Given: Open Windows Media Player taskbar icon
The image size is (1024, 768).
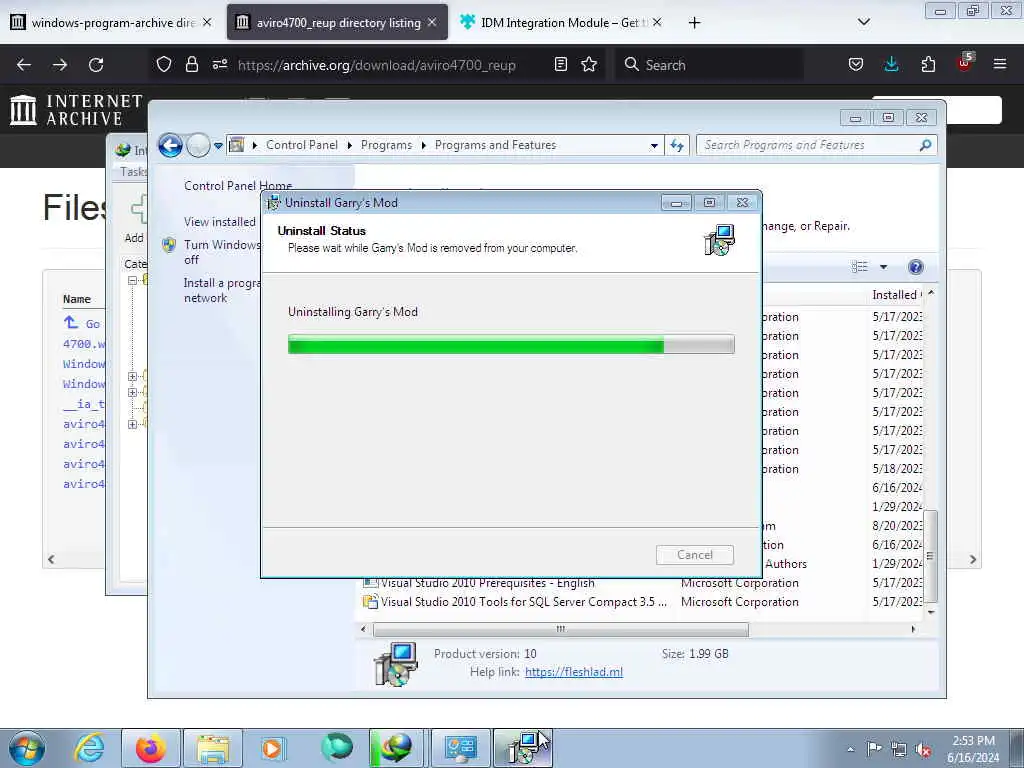Looking at the screenshot, I should point(273,748).
